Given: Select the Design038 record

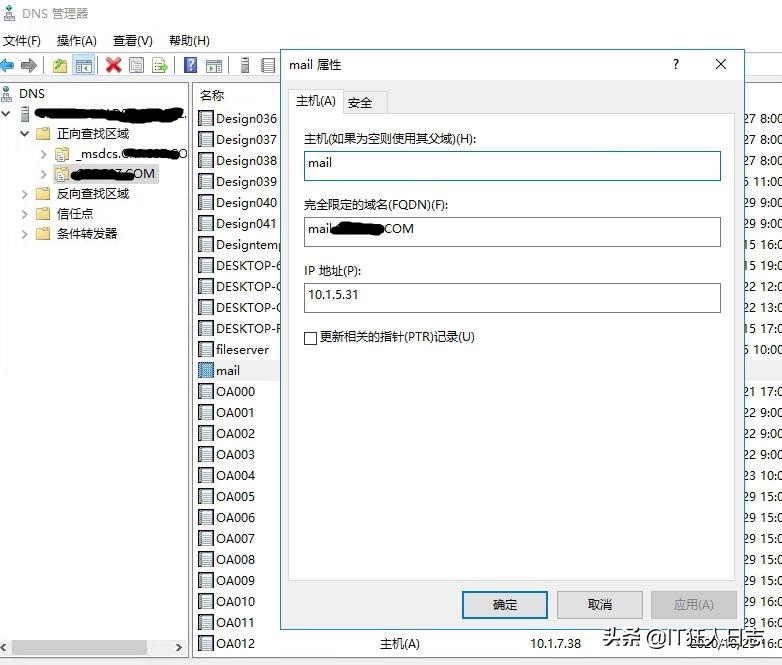Looking at the screenshot, I should coord(237,160).
